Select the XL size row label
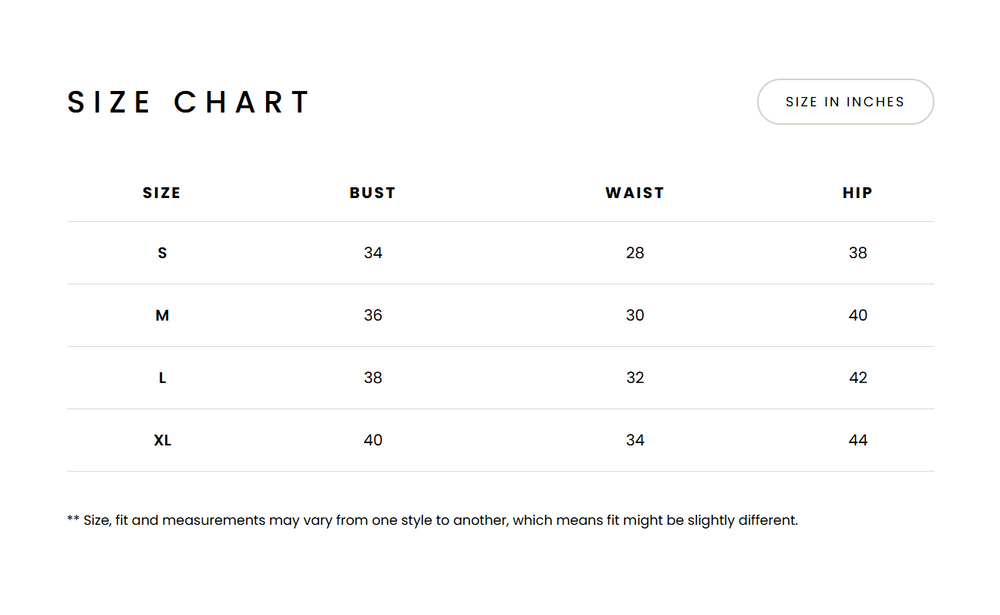The image size is (1000, 615). tap(162, 440)
